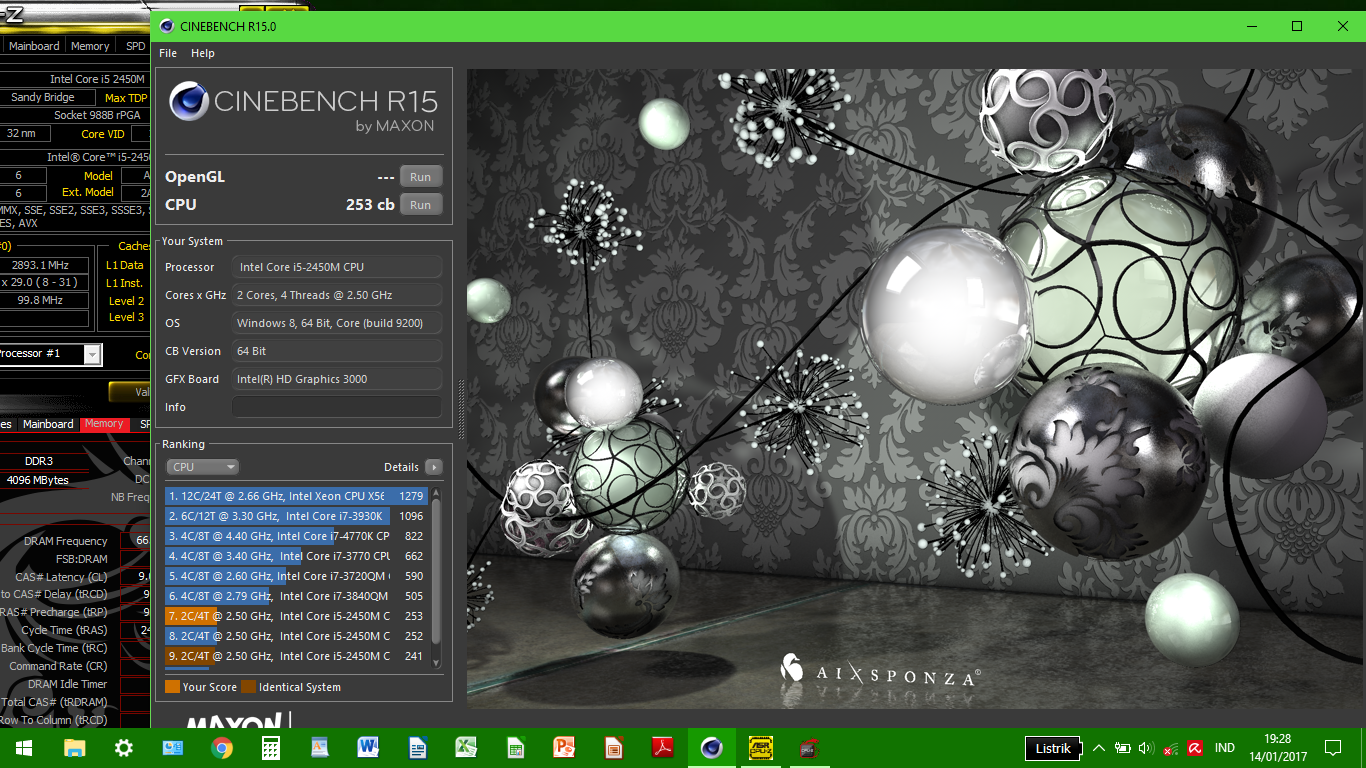Click the Cores x GHz value field
The image size is (1366, 768).
337,295
